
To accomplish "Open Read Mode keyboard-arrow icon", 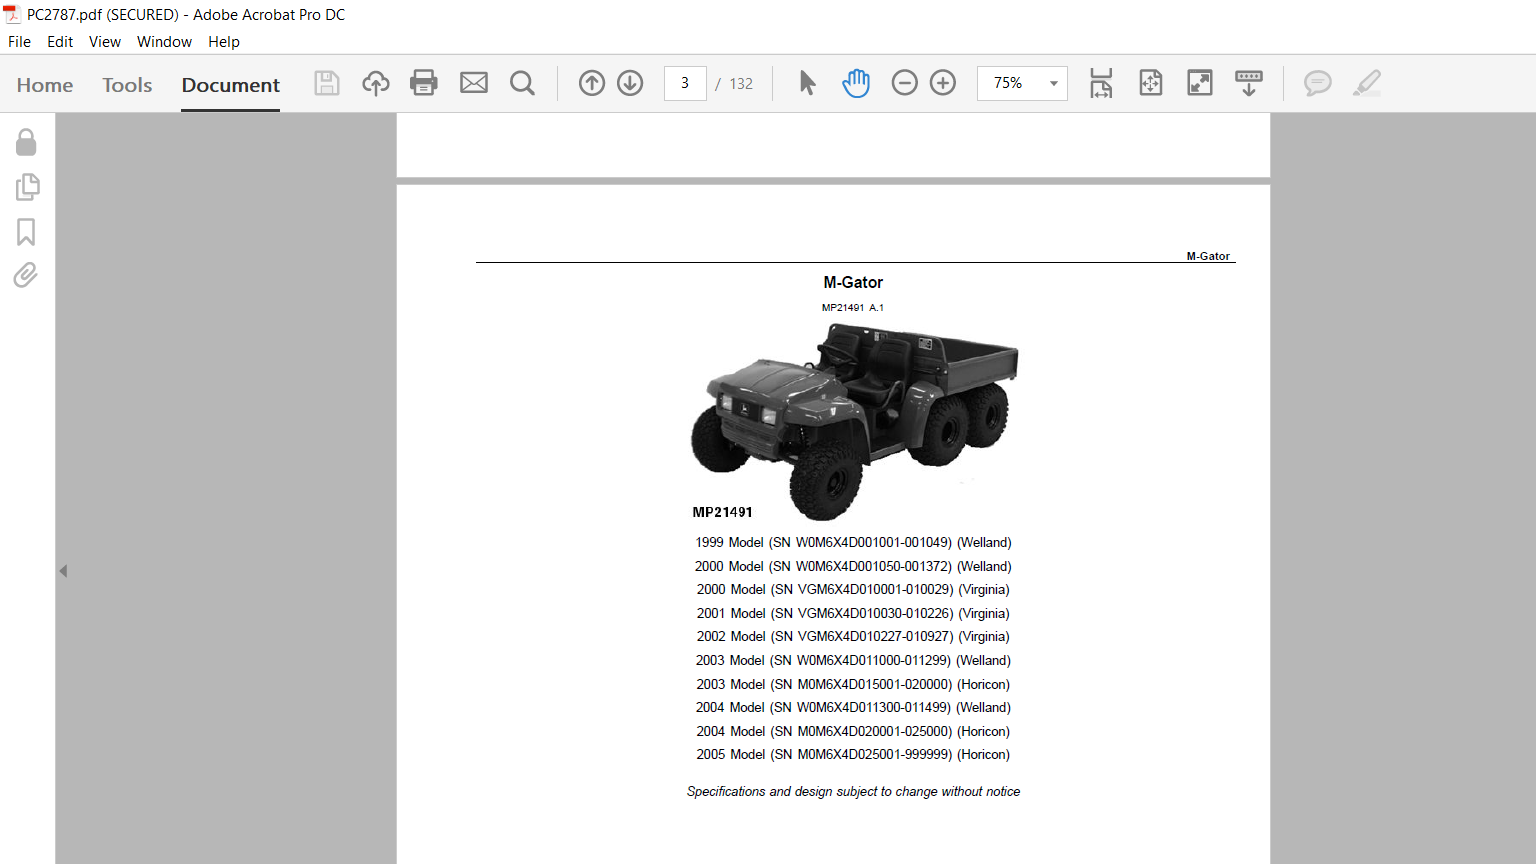I will (1249, 83).
